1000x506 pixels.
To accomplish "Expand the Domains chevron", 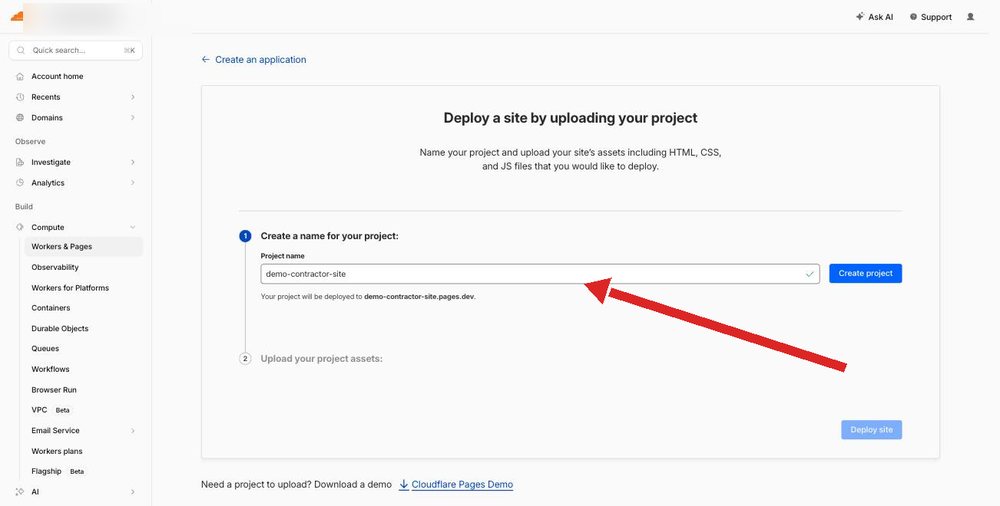I will coord(133,117).
